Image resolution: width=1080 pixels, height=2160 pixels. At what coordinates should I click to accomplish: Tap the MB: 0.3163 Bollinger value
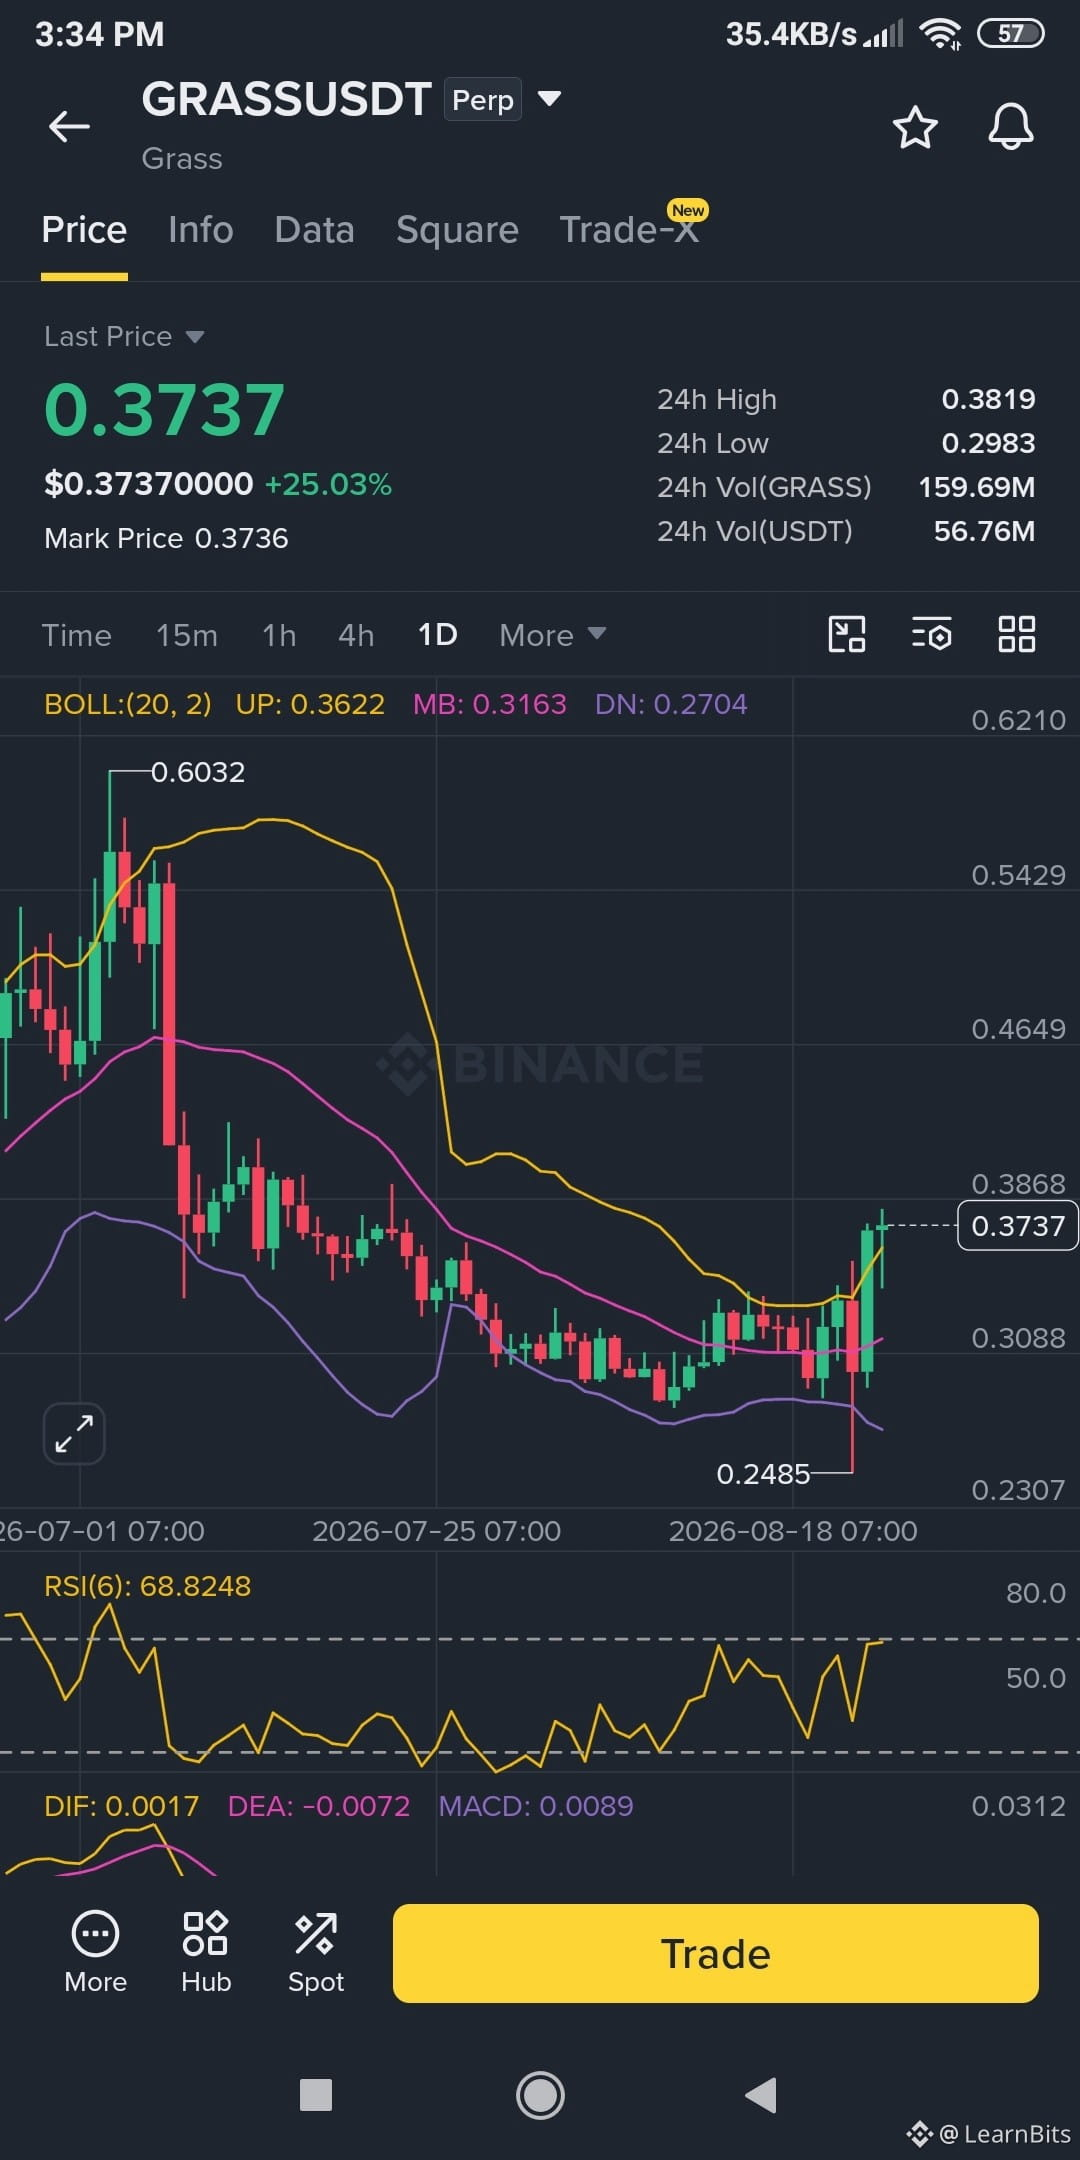[x=490, y=704]
